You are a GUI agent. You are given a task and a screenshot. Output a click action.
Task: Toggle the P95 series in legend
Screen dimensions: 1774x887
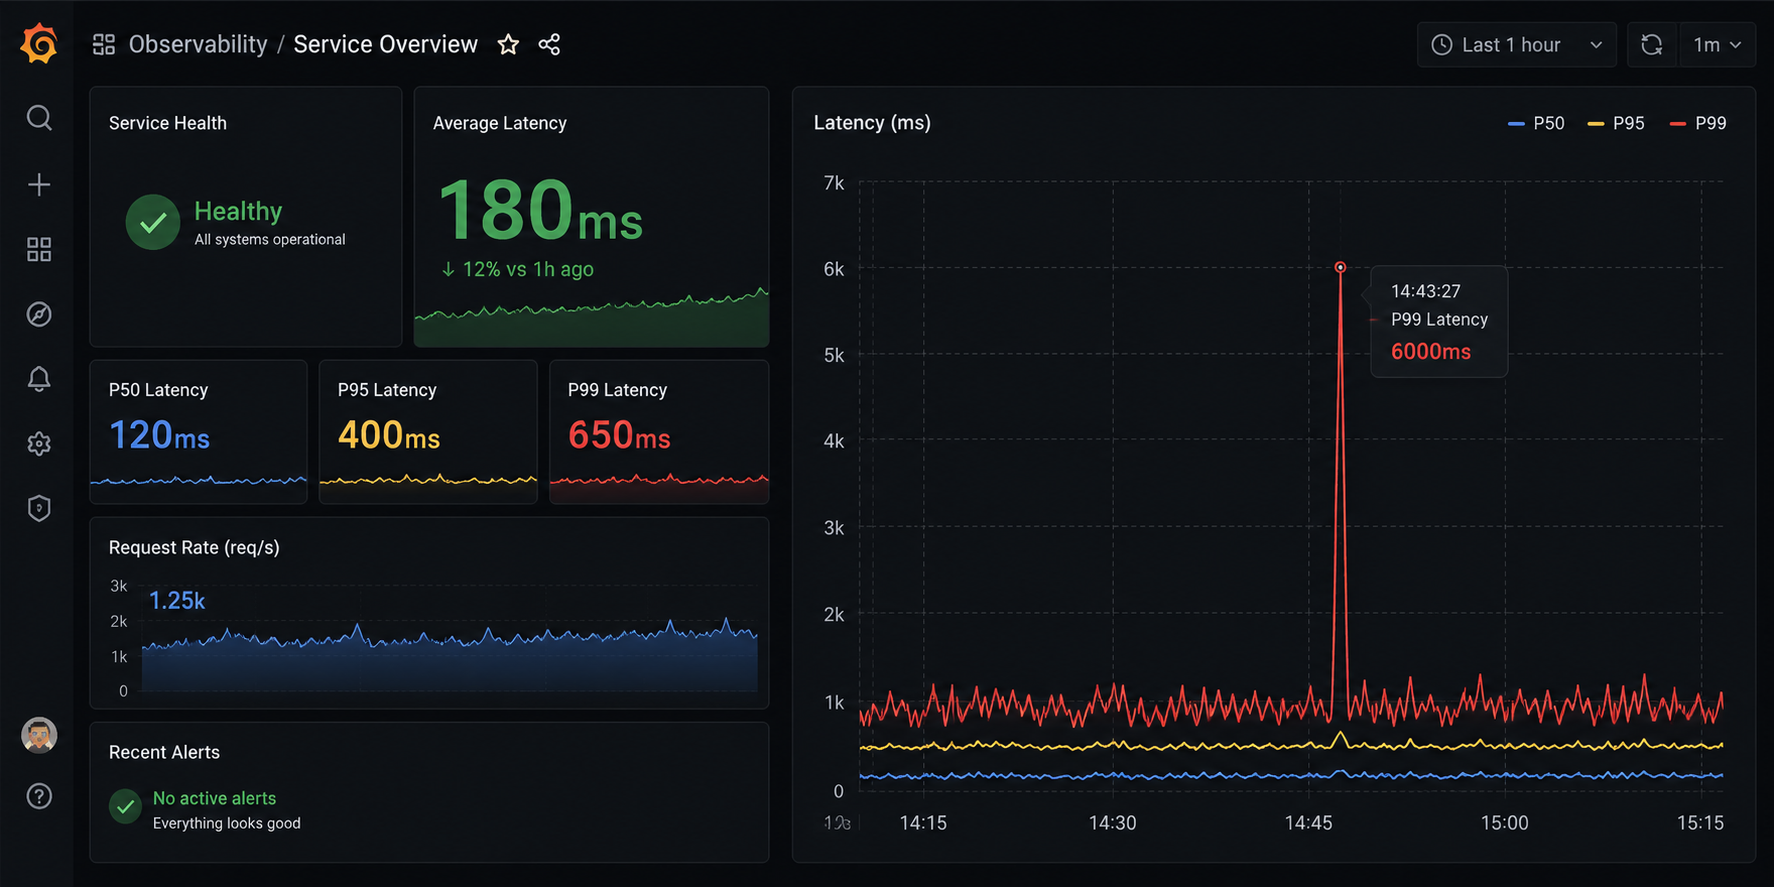(1616, 123)
